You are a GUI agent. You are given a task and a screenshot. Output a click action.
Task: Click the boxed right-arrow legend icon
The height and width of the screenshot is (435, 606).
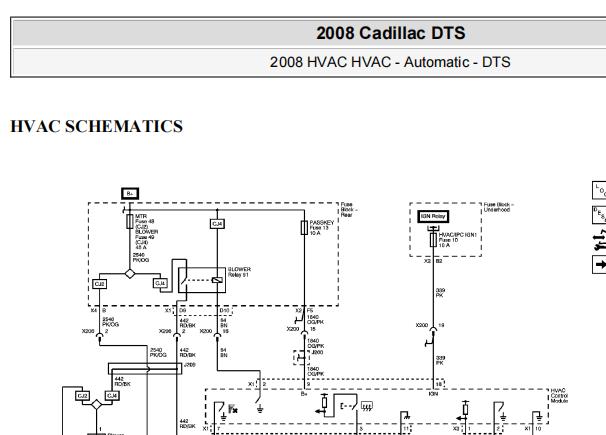point(599,265)
